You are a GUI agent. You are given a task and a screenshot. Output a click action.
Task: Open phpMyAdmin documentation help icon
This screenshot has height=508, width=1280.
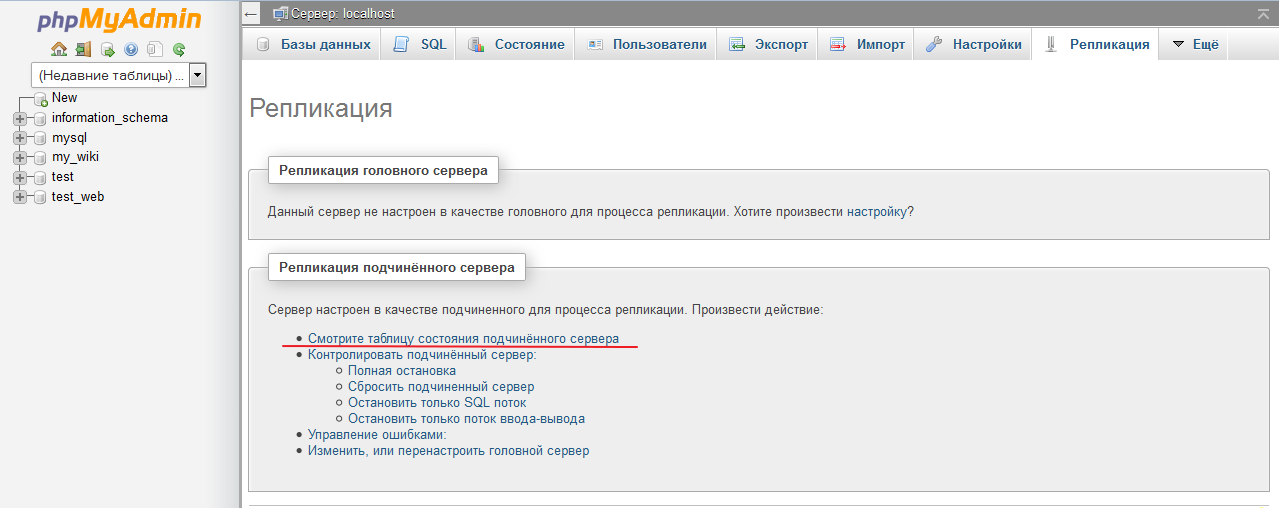[131, 49]
